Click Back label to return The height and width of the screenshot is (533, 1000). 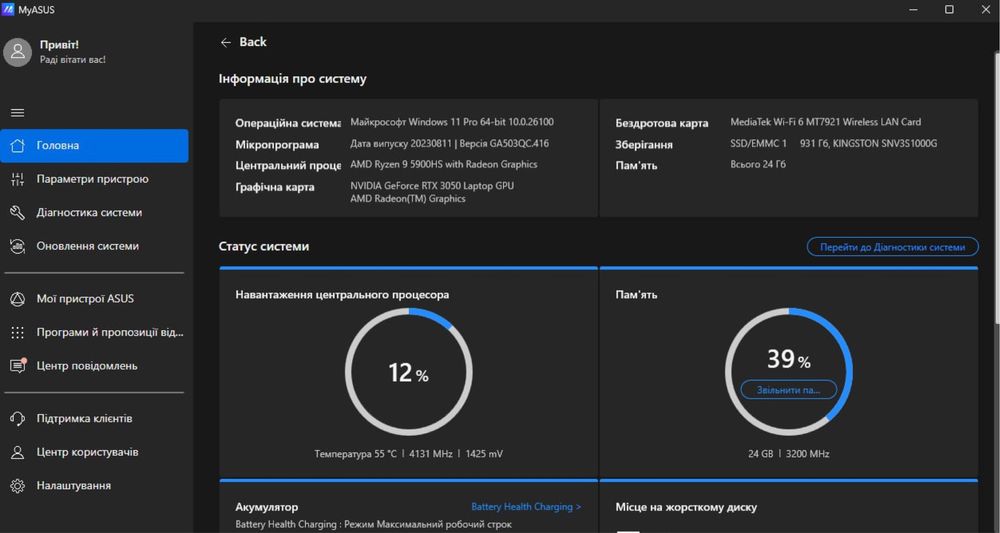pyautogui.click(x=253, y=42)
